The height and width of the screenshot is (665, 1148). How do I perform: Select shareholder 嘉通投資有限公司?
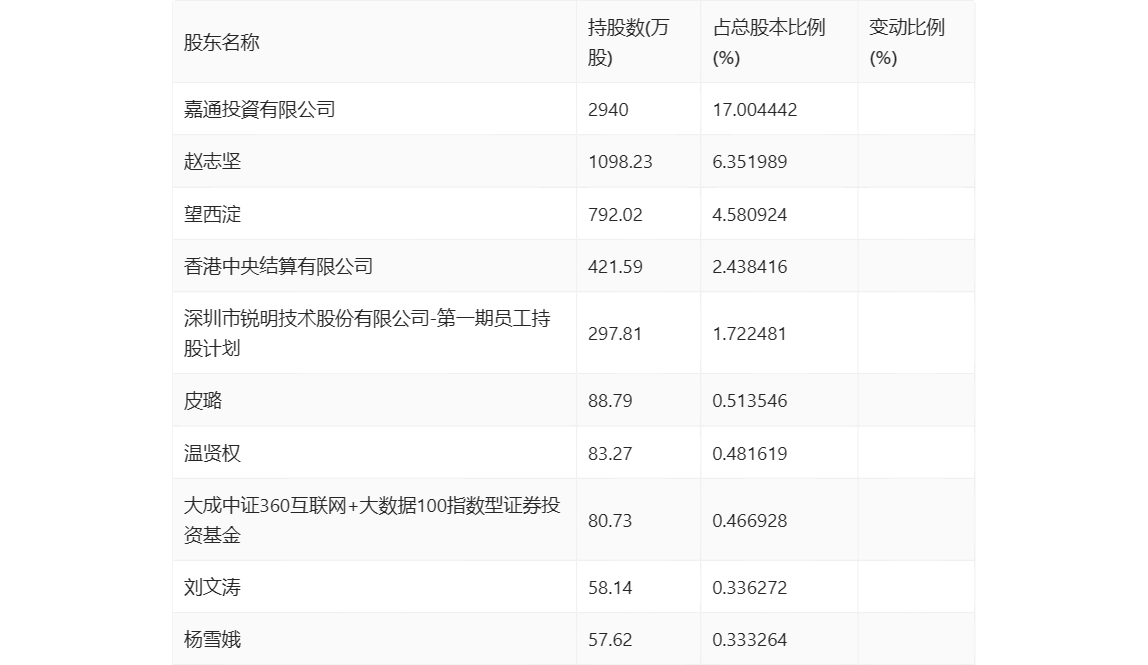tap(259, 109)
